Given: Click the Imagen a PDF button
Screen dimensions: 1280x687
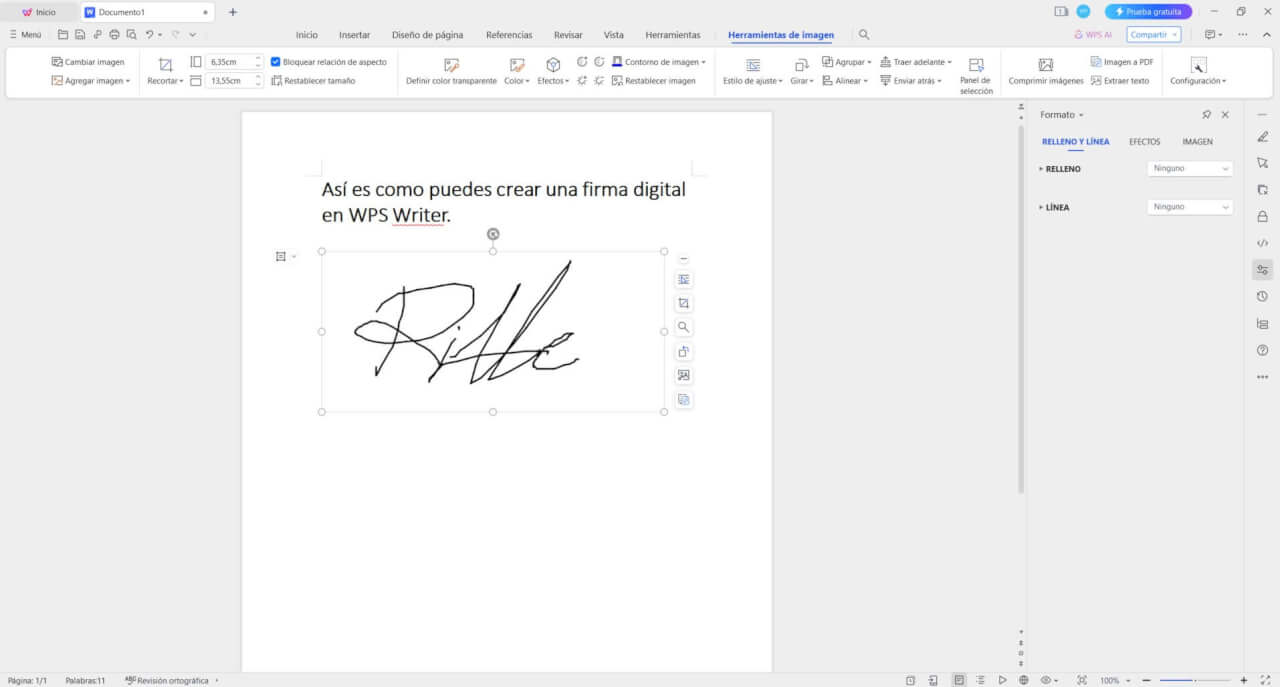Looking at the screenshot, I should pos(1121,62).
